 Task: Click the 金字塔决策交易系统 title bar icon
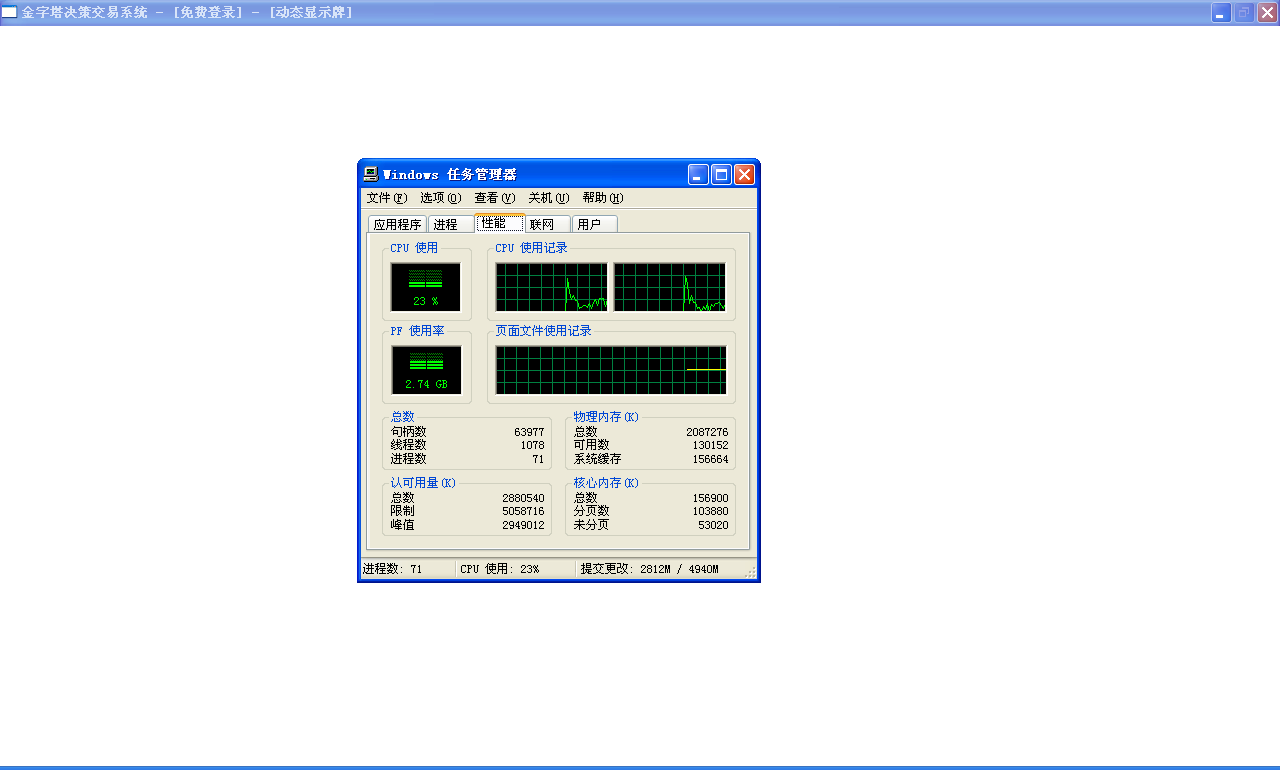[x=9, y=12]
